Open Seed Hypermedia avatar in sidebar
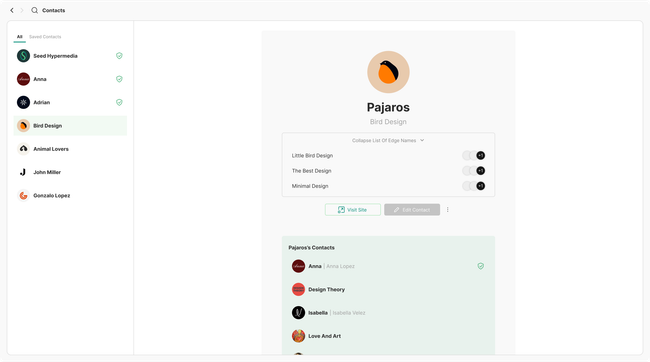Screen dimensions: 650x362 point(23,56)
